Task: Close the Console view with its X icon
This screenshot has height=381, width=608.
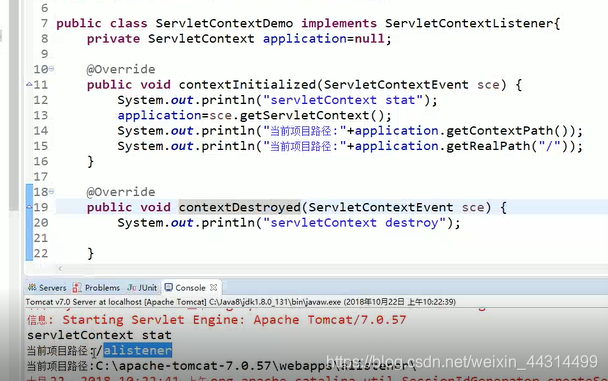Action: click(214, 288)
